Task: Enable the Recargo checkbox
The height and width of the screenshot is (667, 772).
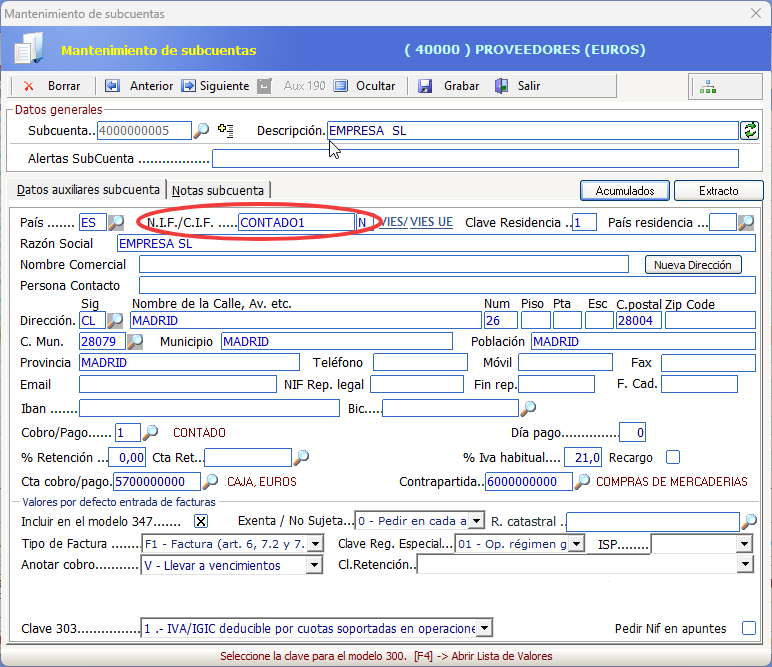Action: point(673,457)
